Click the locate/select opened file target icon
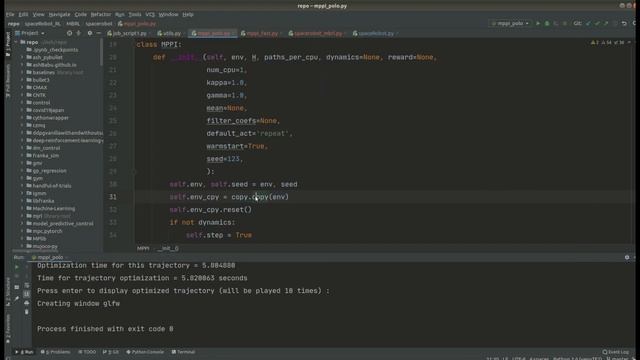Image resolution: width=640 pixels, height=360 pixels. (x=69, y=33)
